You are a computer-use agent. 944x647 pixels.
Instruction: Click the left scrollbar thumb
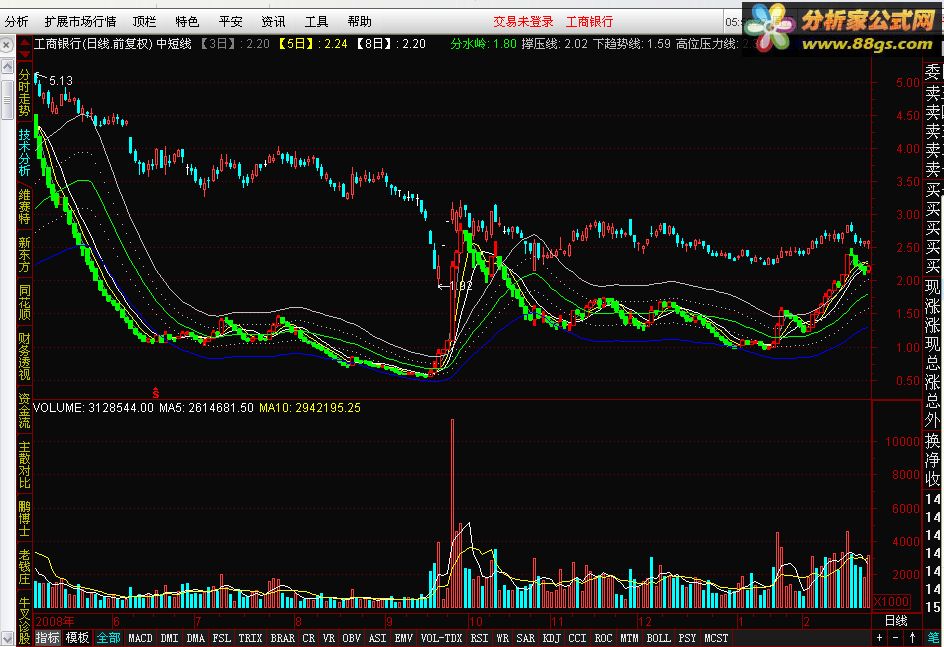point(7,99)
